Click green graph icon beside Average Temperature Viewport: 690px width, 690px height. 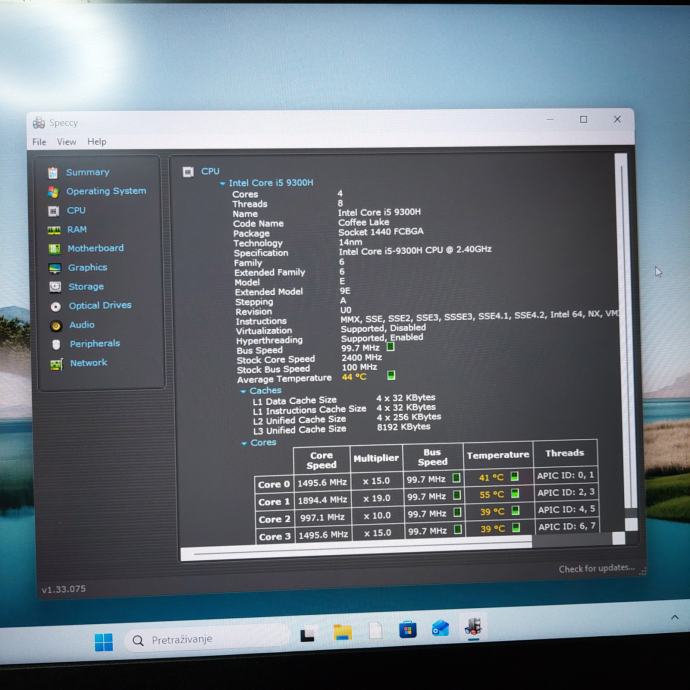[x=391, y=375]
